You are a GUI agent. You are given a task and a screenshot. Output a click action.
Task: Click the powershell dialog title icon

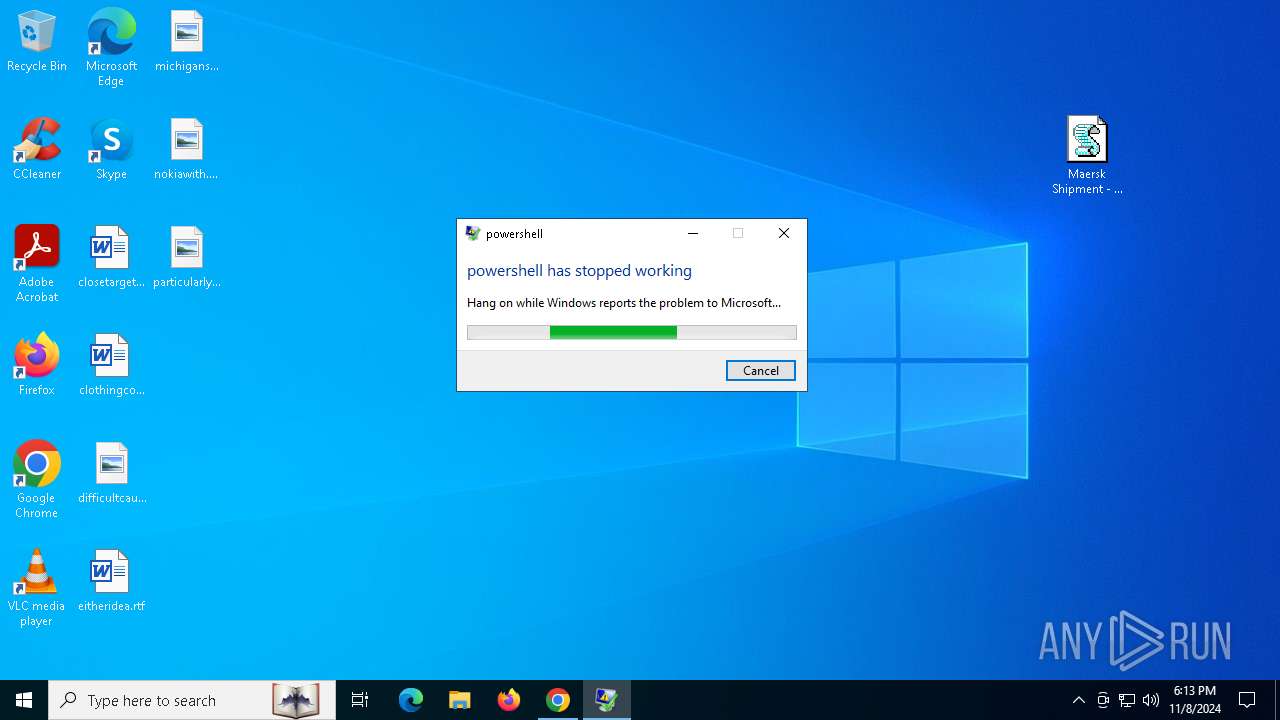[473, 233]
